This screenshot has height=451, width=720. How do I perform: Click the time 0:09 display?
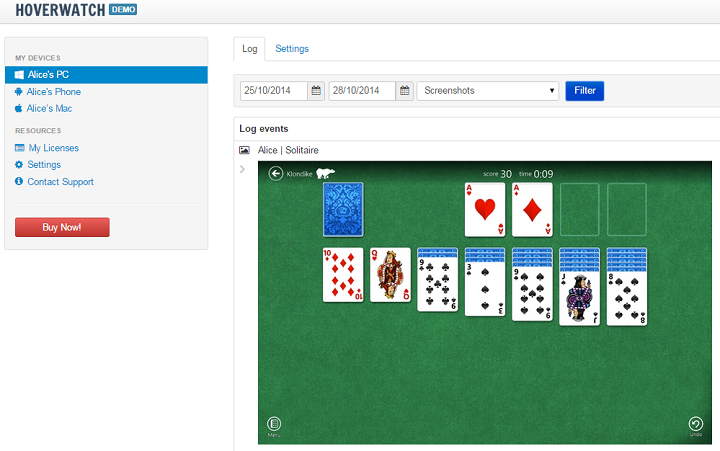coord(536,174)
